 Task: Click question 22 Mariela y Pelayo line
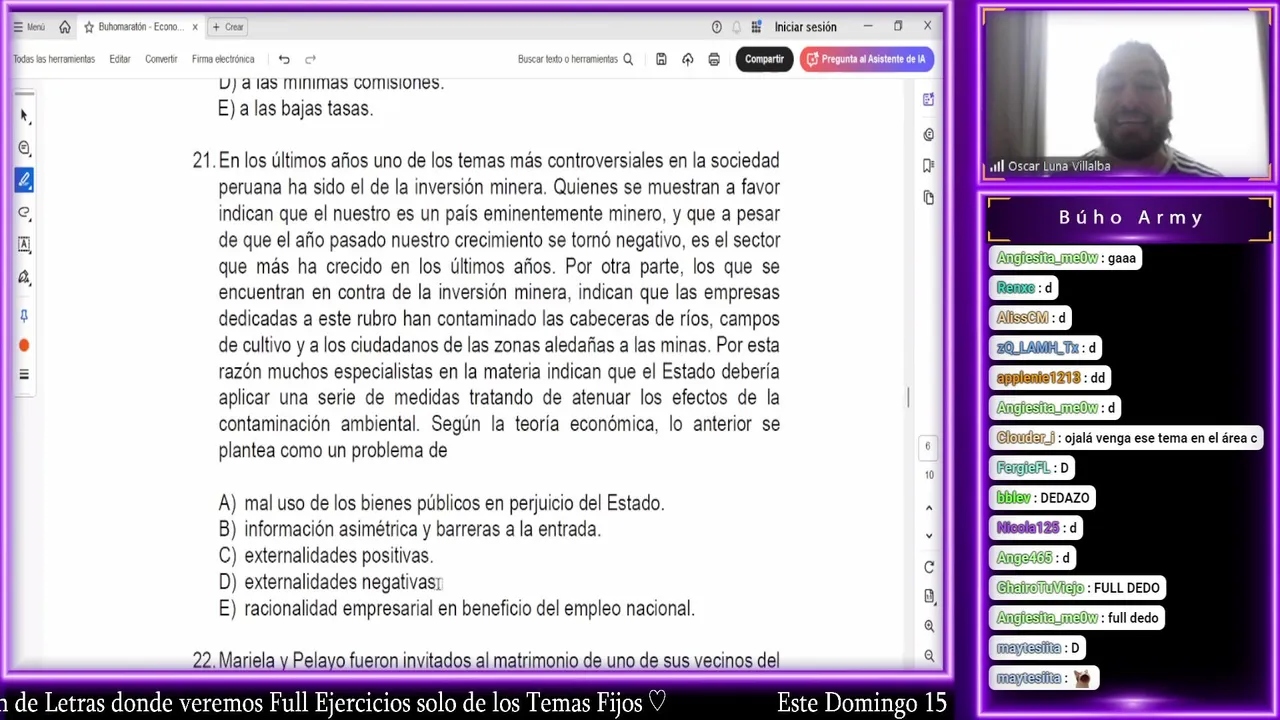tap(486, 660)
